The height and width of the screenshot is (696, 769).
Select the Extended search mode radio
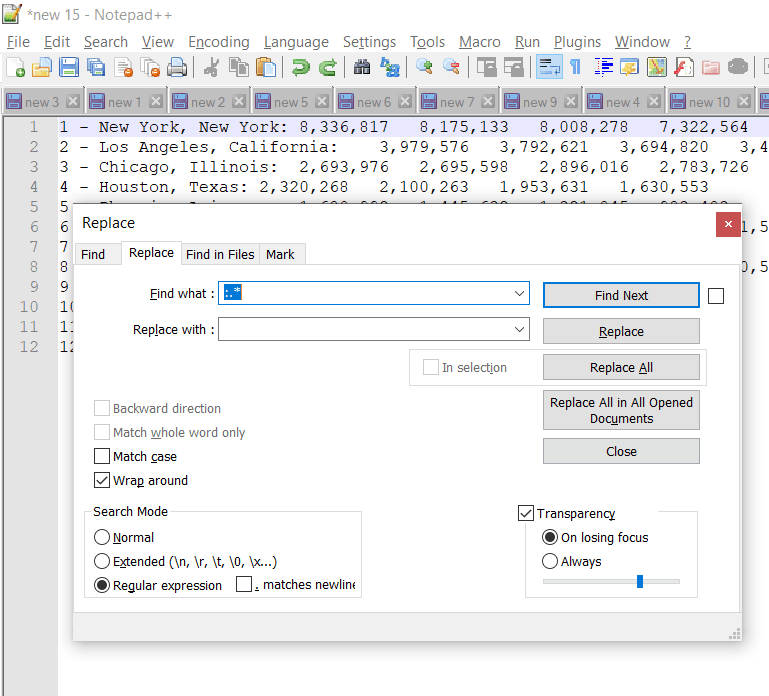click(x=102, y=561)
